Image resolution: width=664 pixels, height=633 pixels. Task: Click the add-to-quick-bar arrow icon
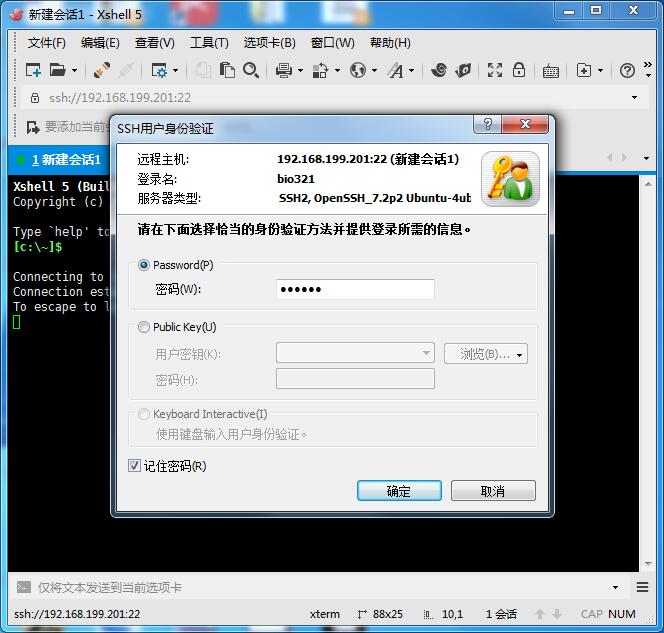pyautogui.click(x=33, y=127)
